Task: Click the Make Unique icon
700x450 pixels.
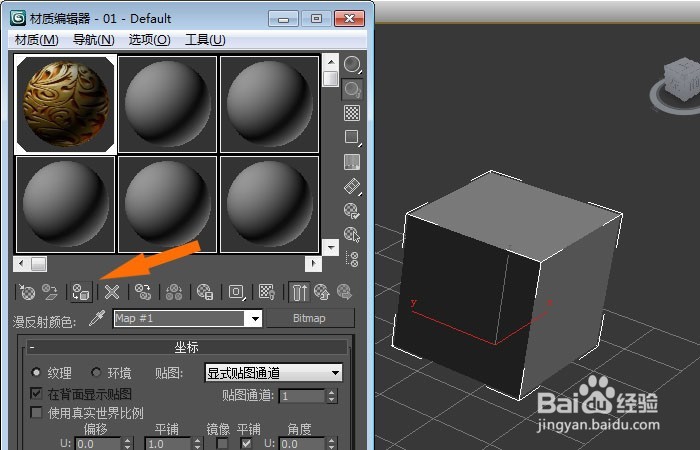Action: coord(174,292)
